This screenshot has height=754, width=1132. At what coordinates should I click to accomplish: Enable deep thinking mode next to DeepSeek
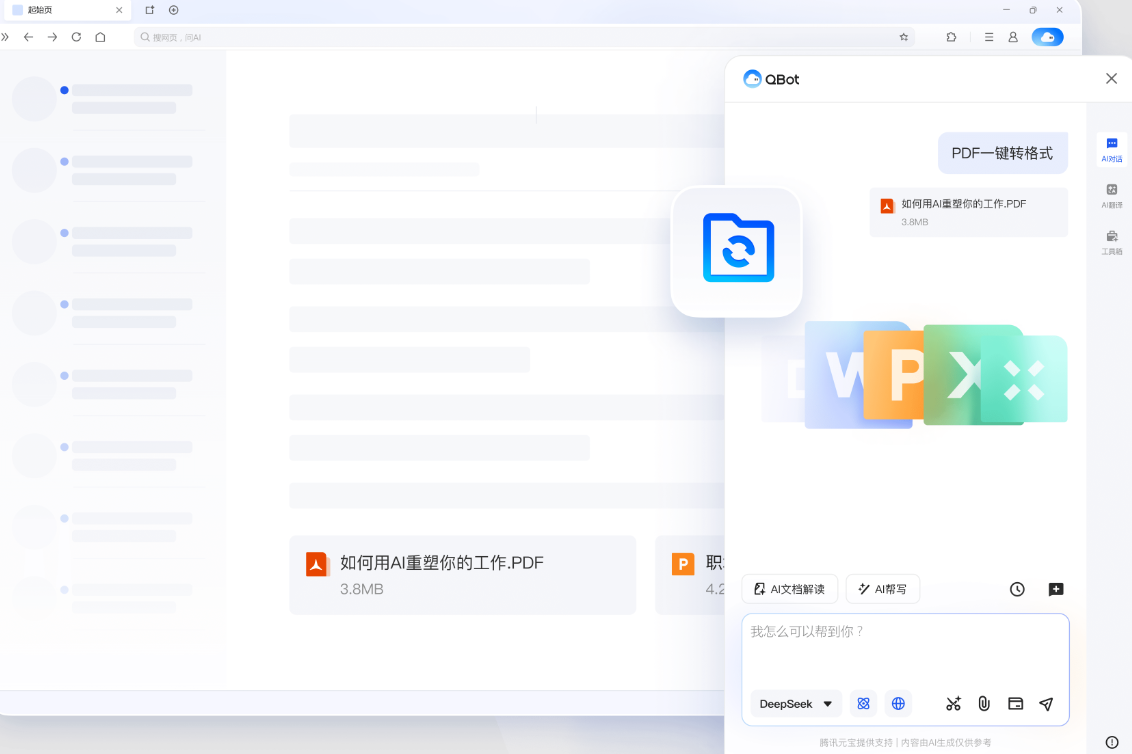click(863, 703)
